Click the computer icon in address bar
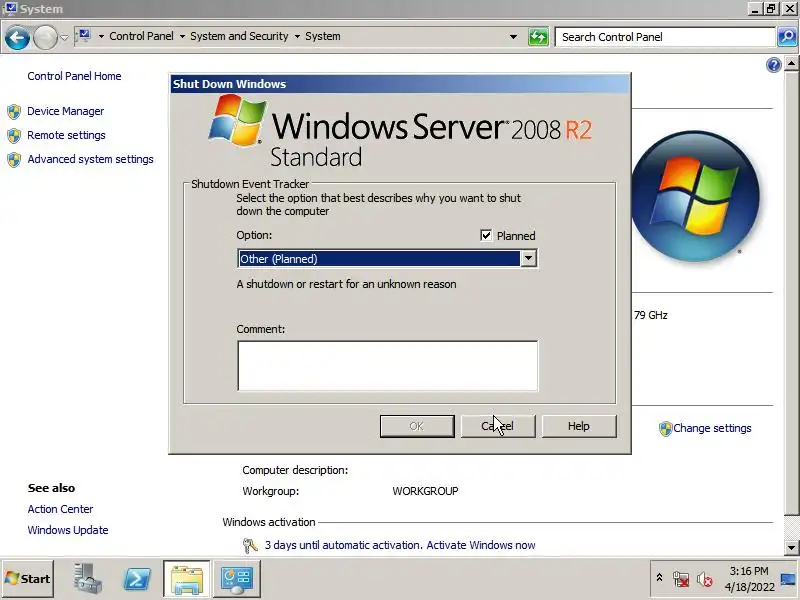 pyautogui.click(x=84, y=36)
